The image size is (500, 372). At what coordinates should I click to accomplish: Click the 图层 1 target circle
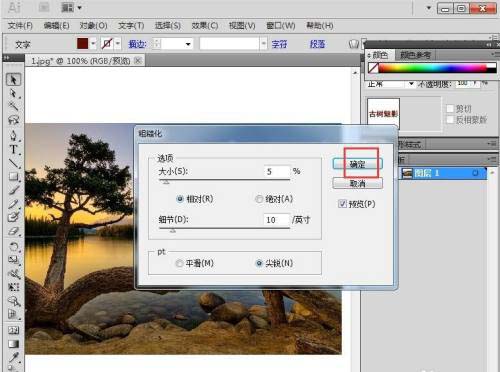tap(475, 173)
